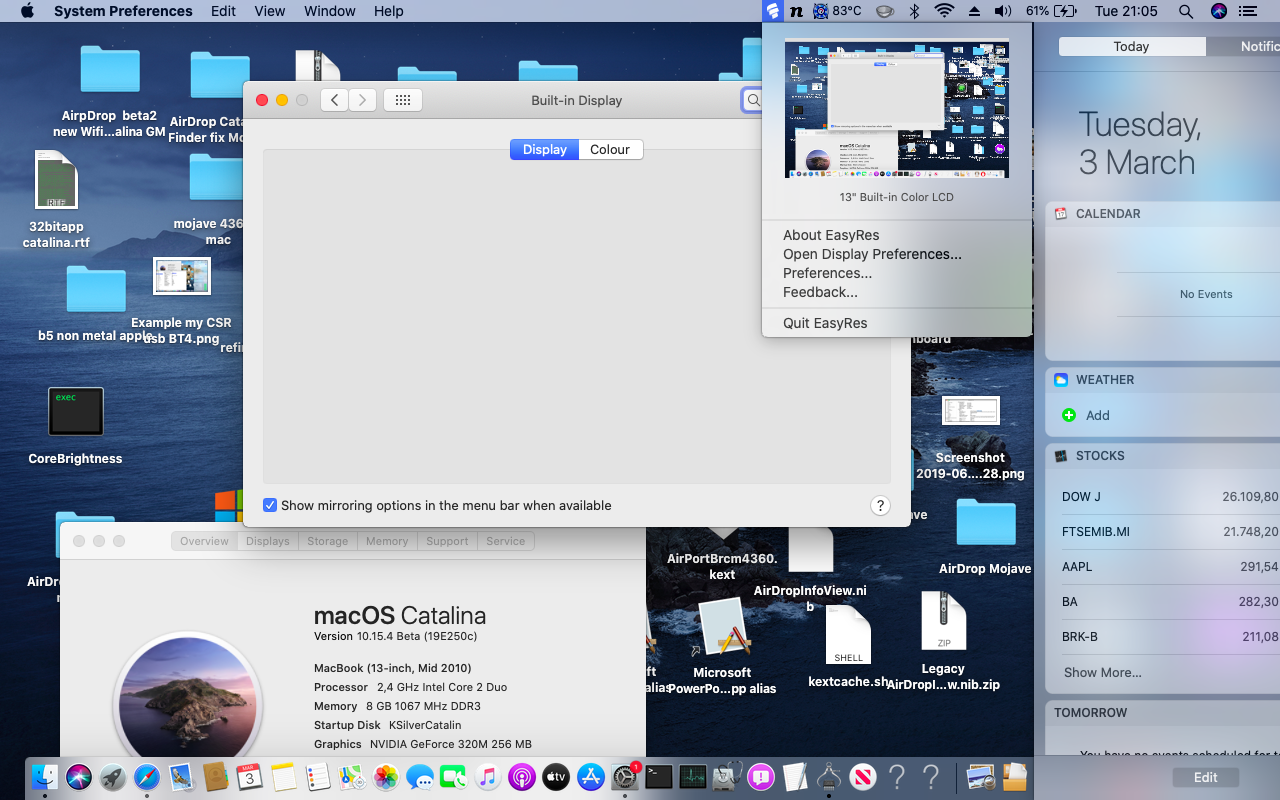Screen dimensions: 1280x800
Task: Open App Store from the Dock
Action: (590, 776)
